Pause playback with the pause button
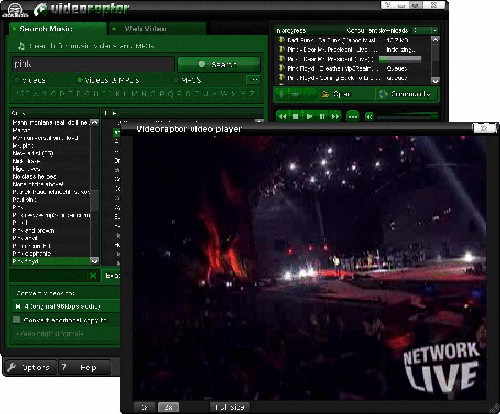The image size is (500, 414). coord(322,117)
